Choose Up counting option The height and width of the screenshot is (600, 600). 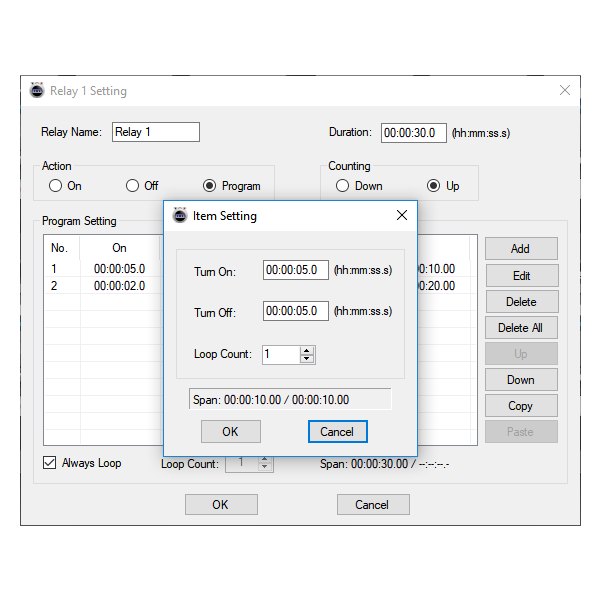(433, 186)
